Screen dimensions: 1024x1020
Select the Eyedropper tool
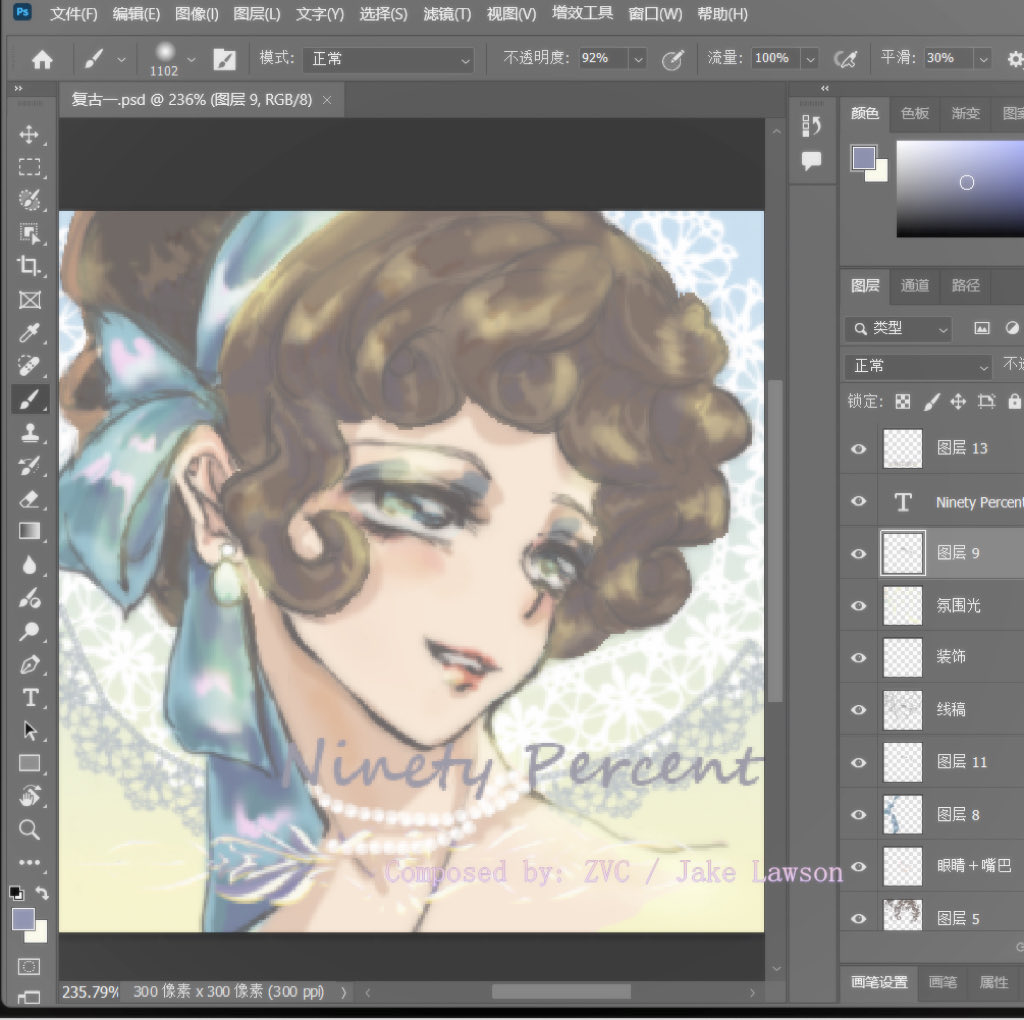(x=29, y=333)
